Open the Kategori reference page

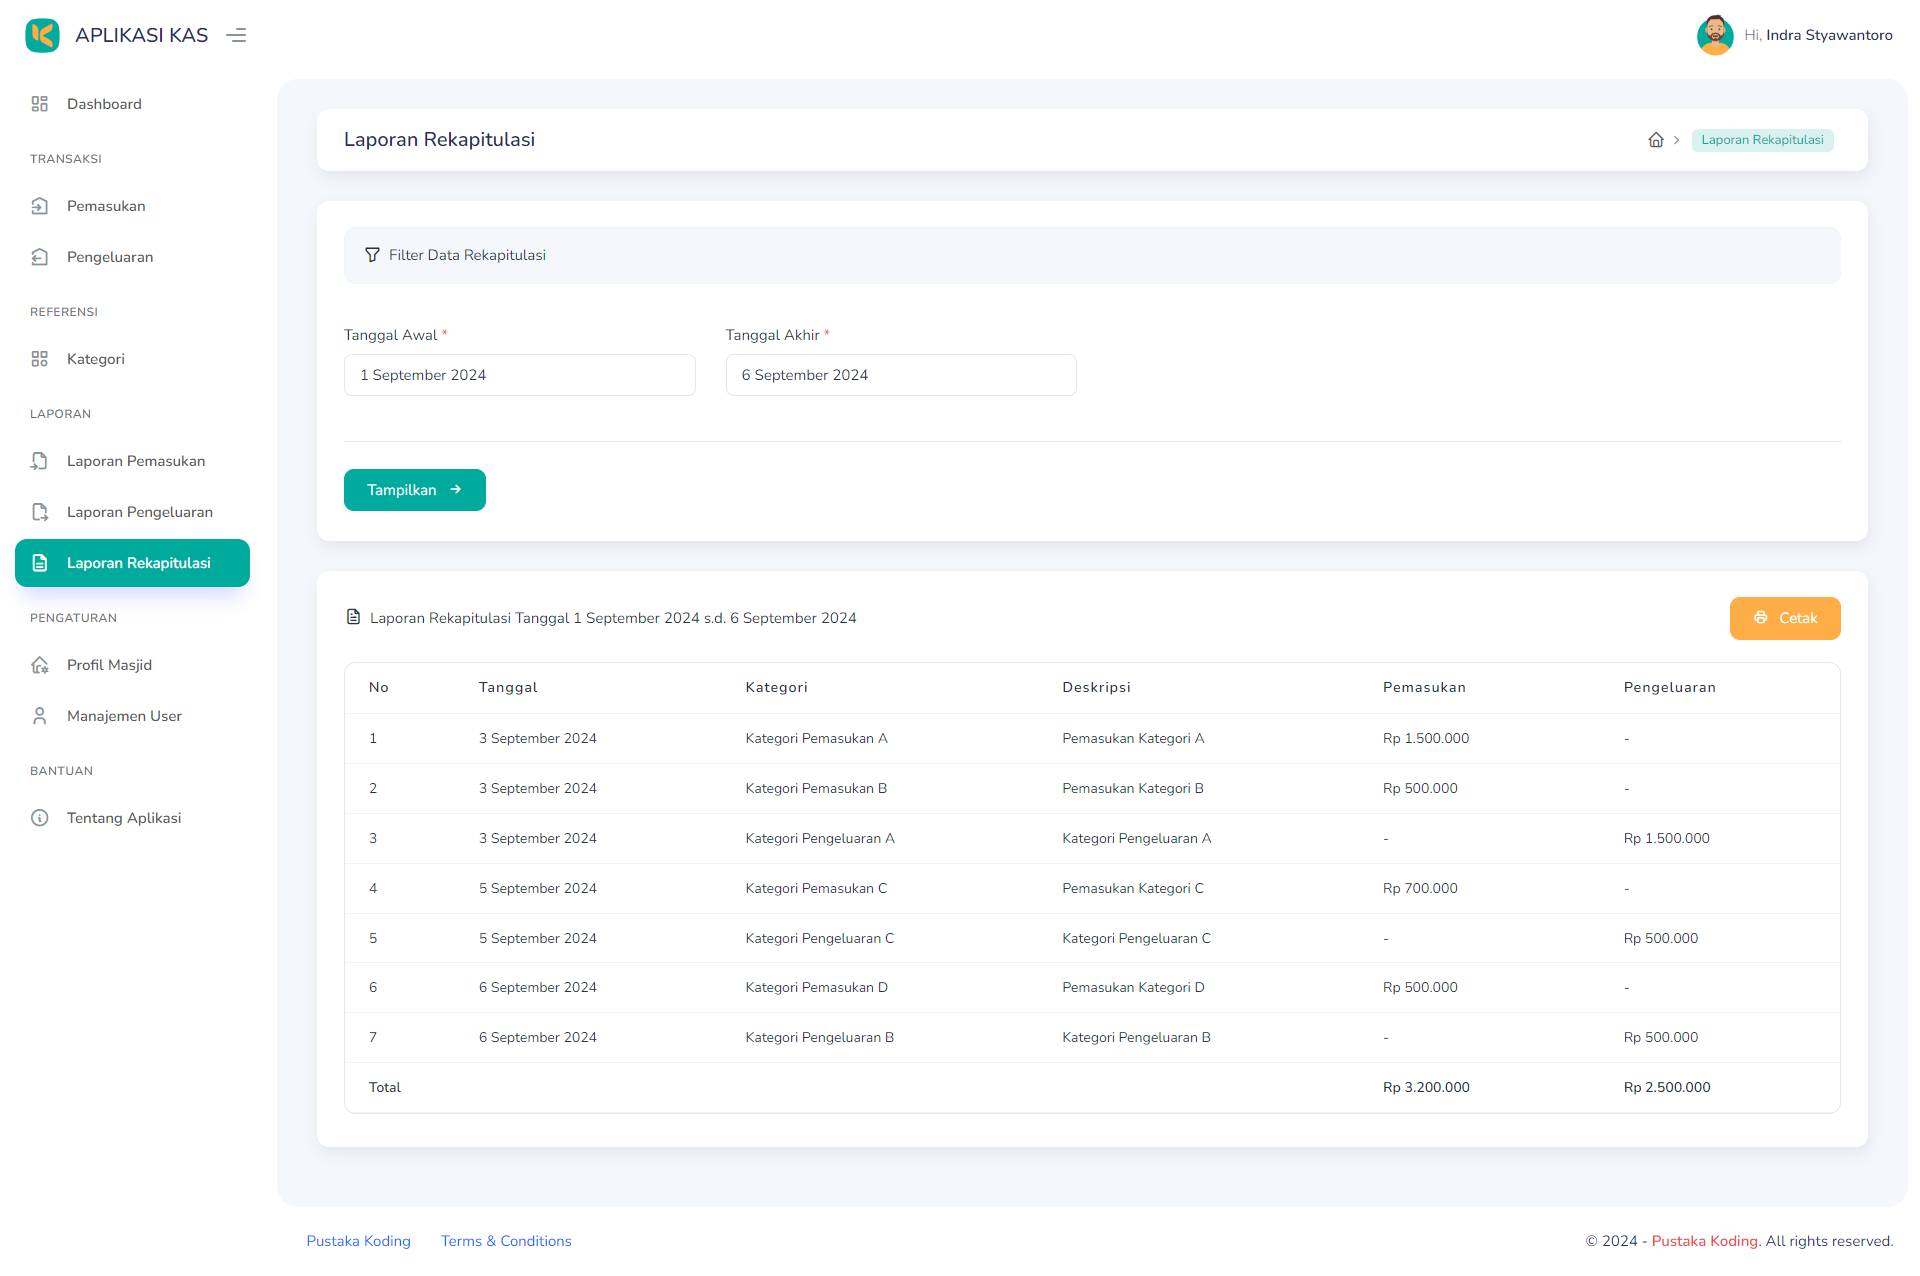(x=95, y=358)
